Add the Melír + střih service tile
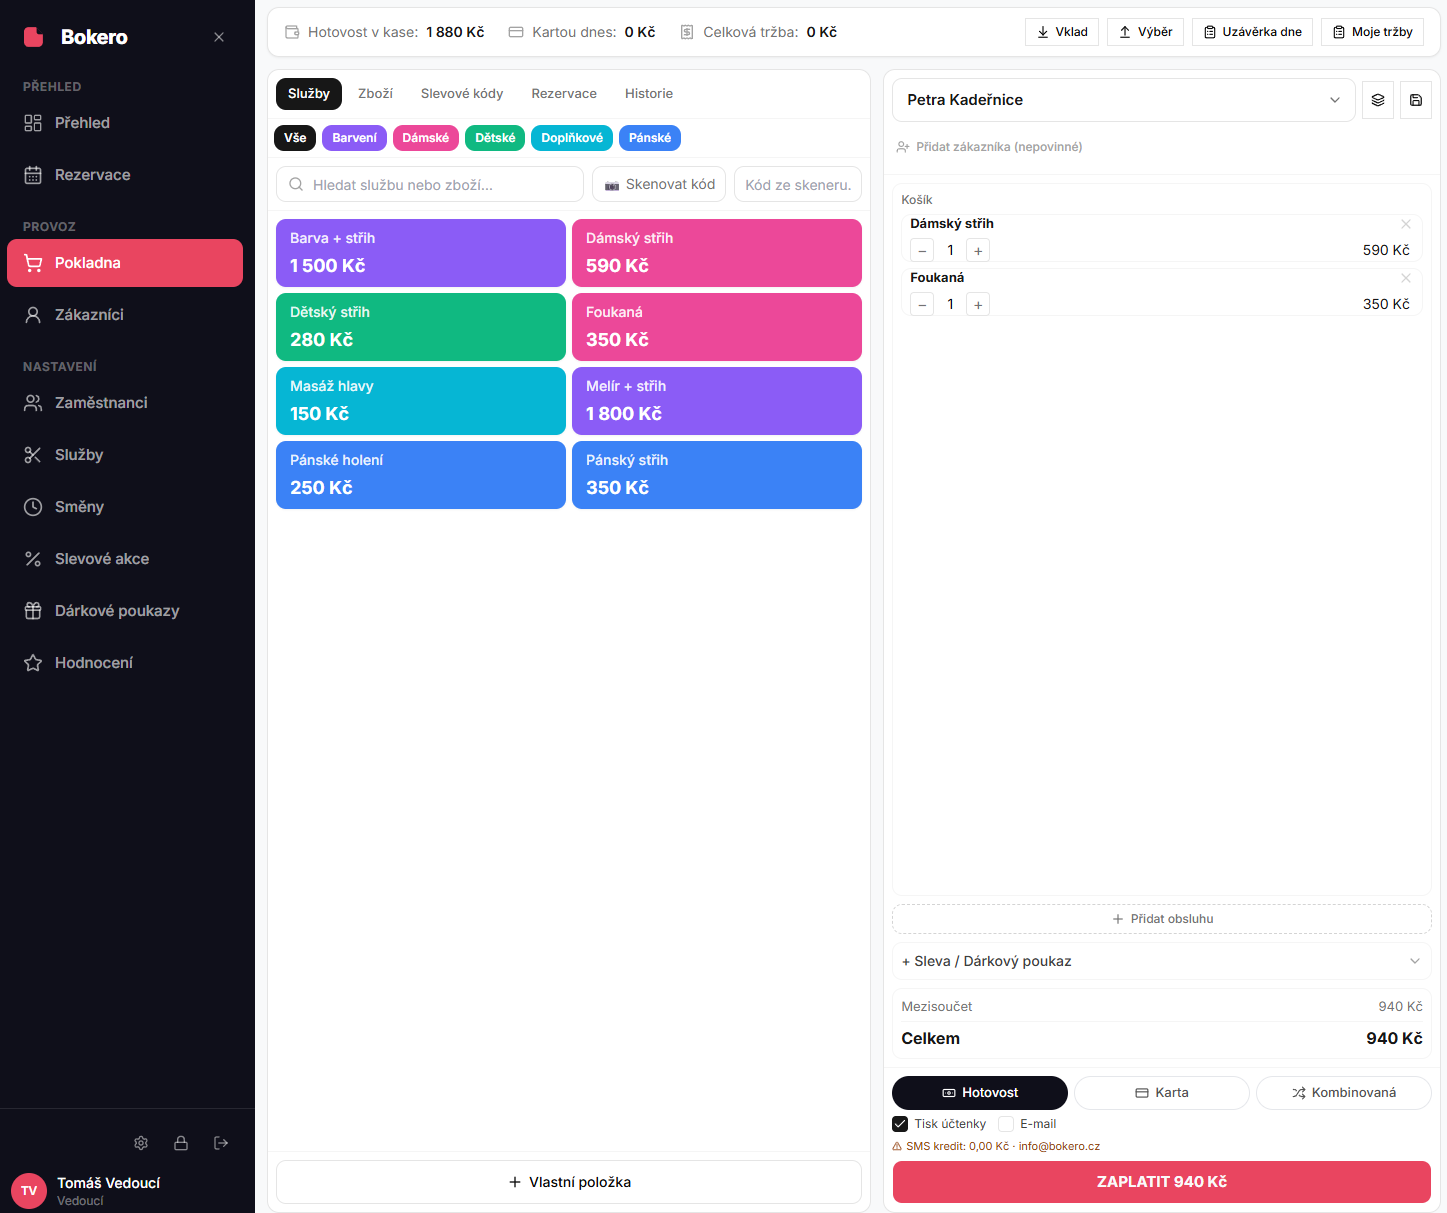This screenshot has height=1213, width=1447. pyautogui.click(x=717, y=401)
